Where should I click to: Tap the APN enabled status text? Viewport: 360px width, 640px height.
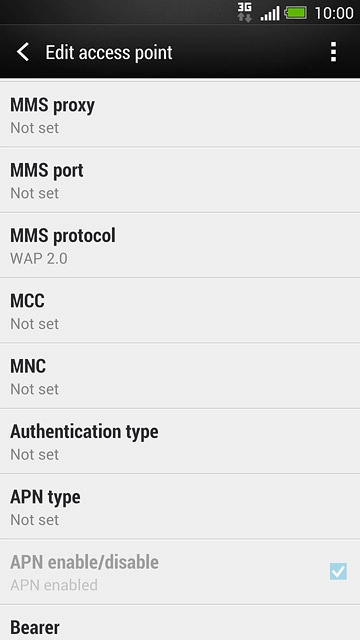(x=54, y=585)
